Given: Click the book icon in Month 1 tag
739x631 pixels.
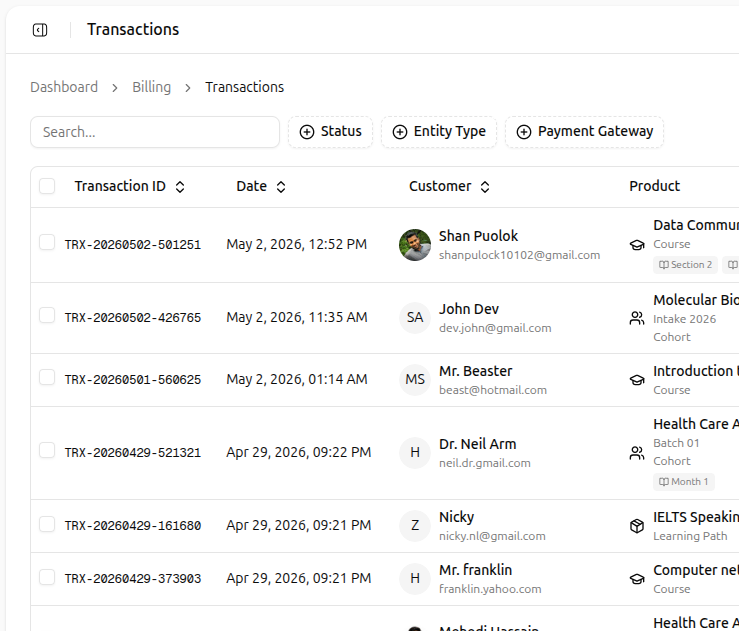Looking at the screenshot, I should 664,482.
